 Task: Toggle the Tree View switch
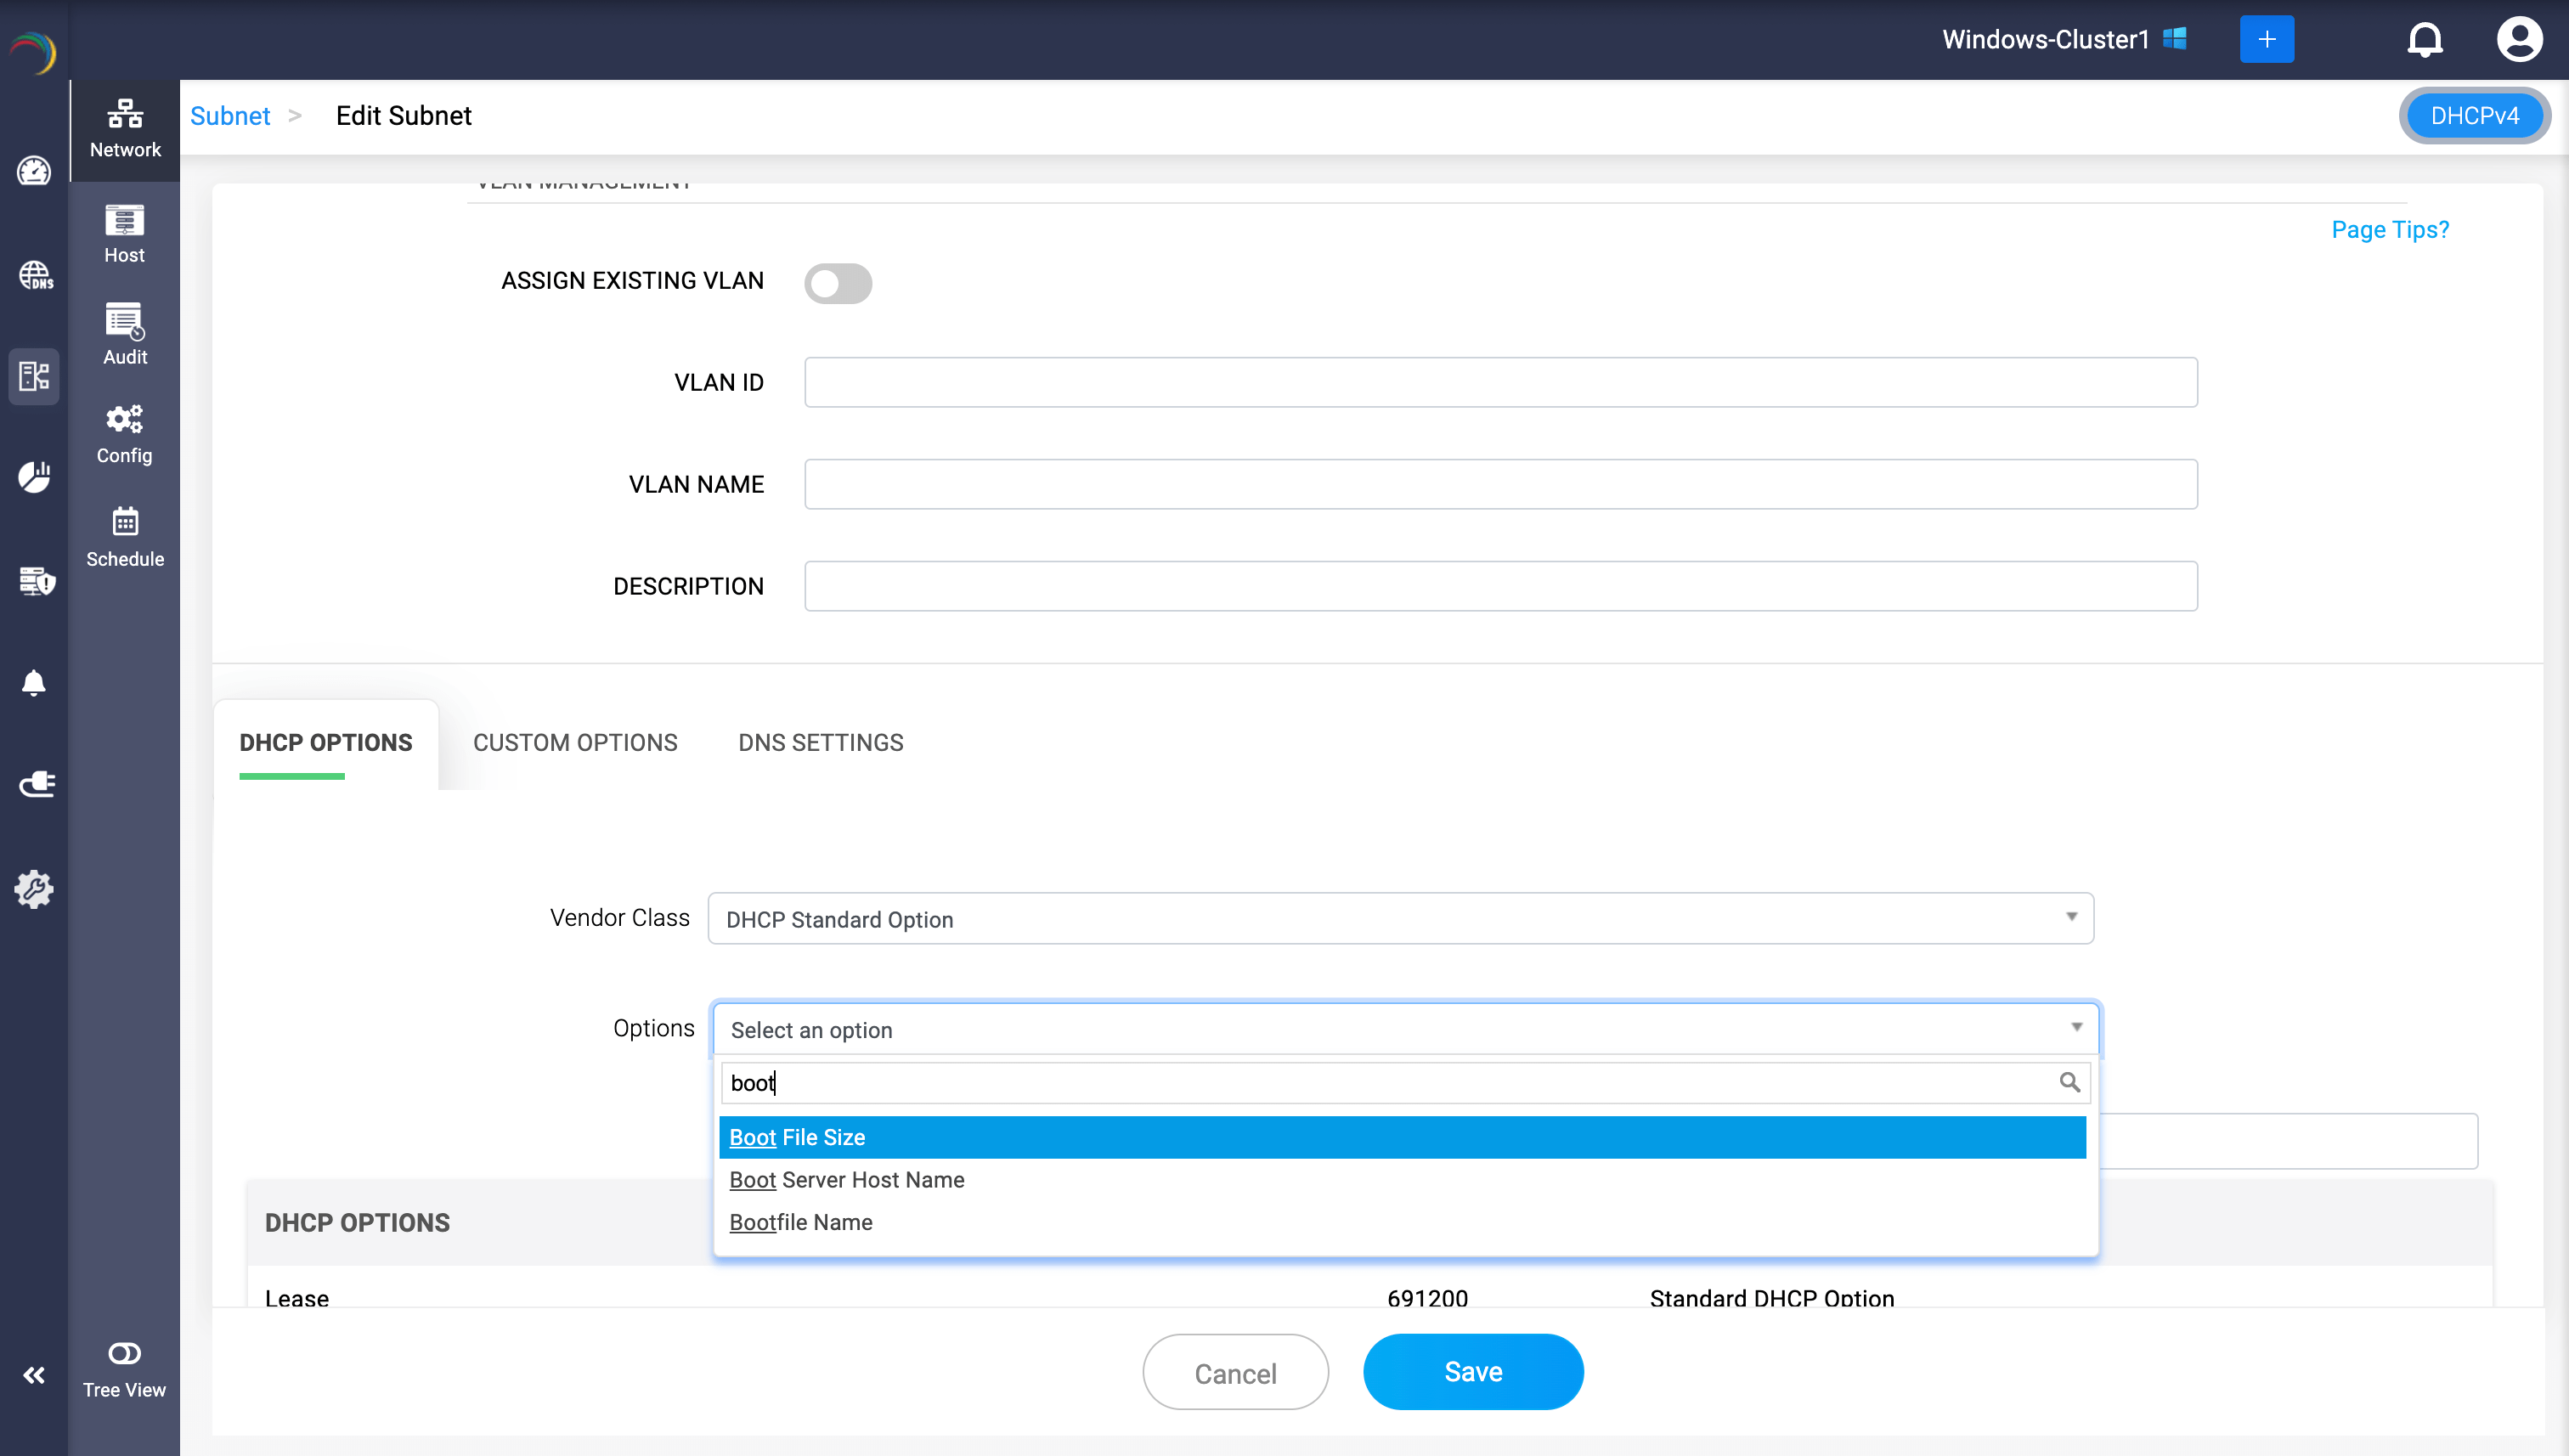coord(125,1353)
